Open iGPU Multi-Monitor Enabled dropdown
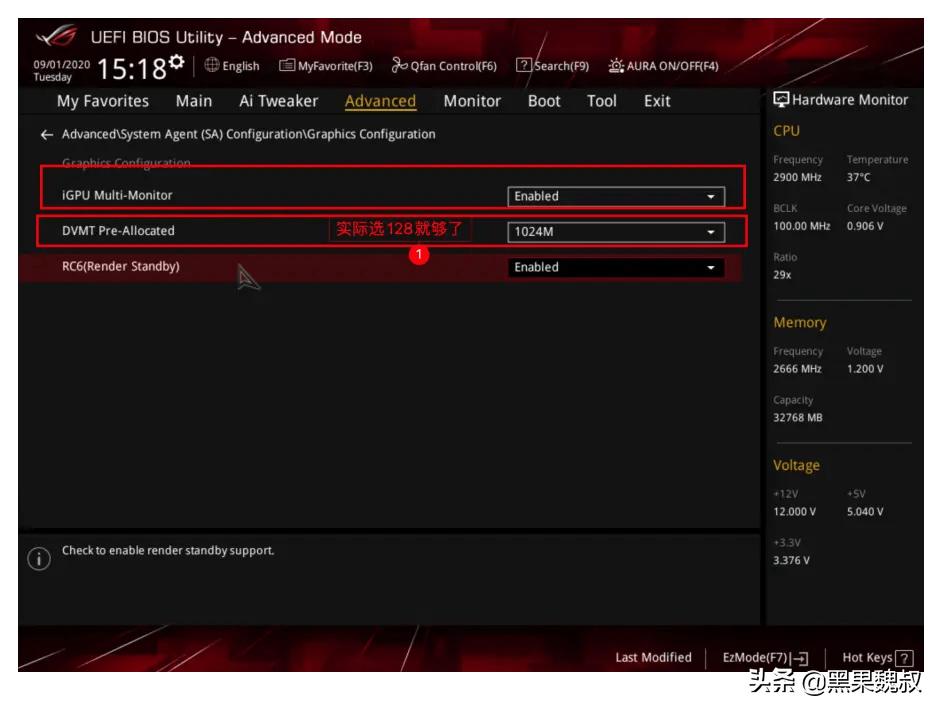 click(616, 197)
